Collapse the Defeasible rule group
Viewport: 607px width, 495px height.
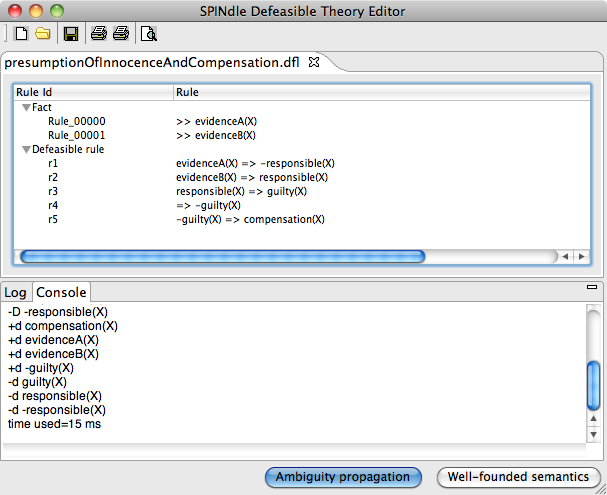coord(26,149)
